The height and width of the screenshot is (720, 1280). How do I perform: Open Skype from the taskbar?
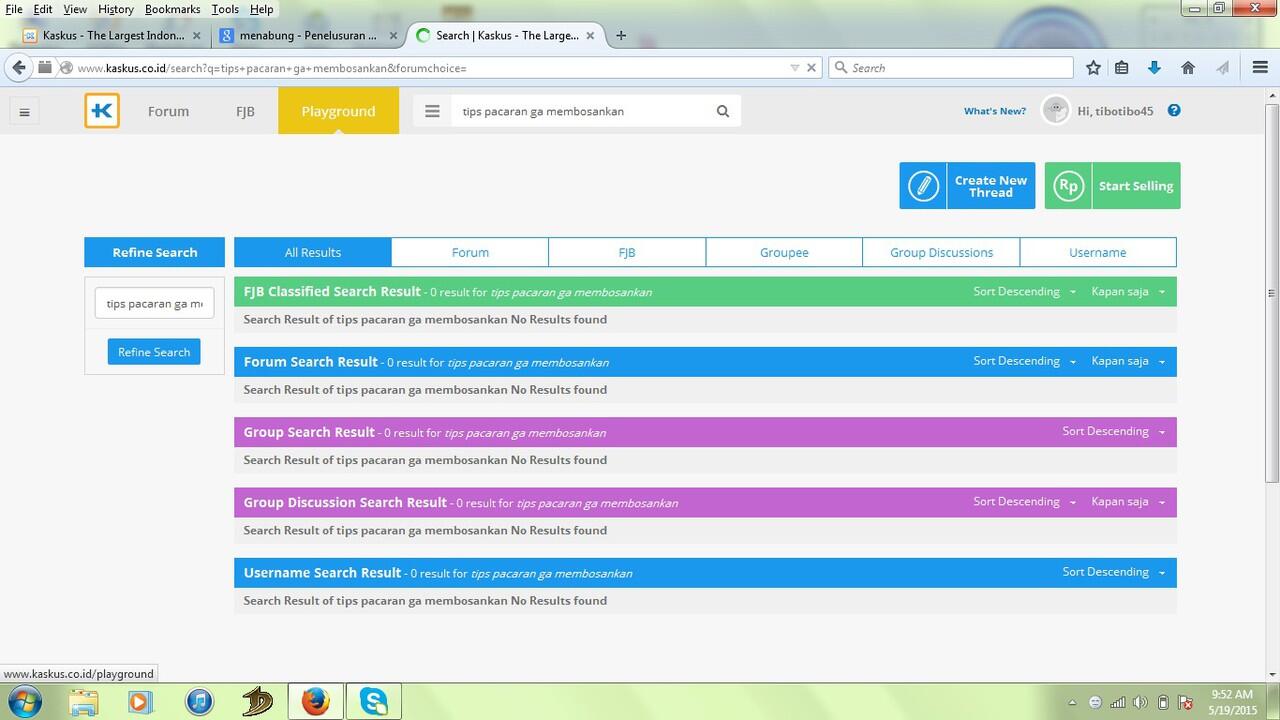(374, 701)
